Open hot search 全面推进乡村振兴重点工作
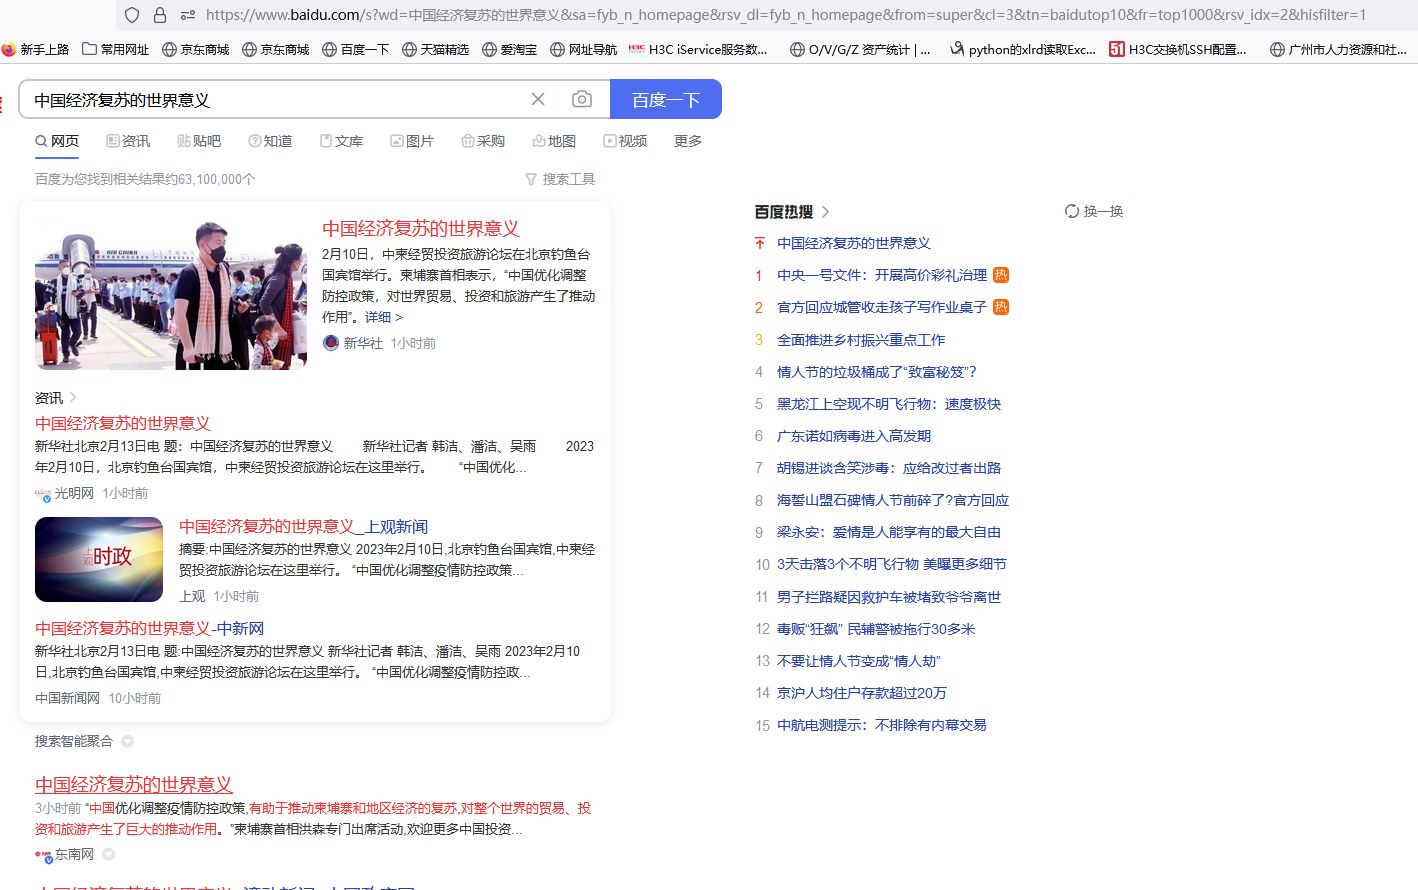This screenshot has width=1418, height=890. (x=861, y=340)
